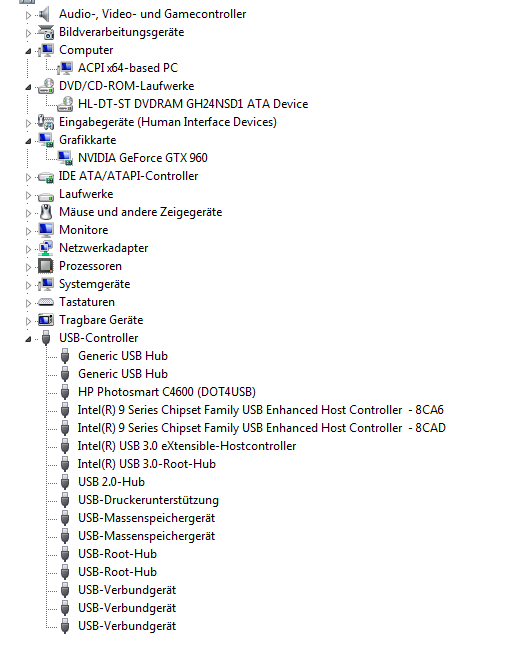Select the Enhanced Host Controller - 8CAD text
Viewport: 525px width, 665px height.
(262, 428)
